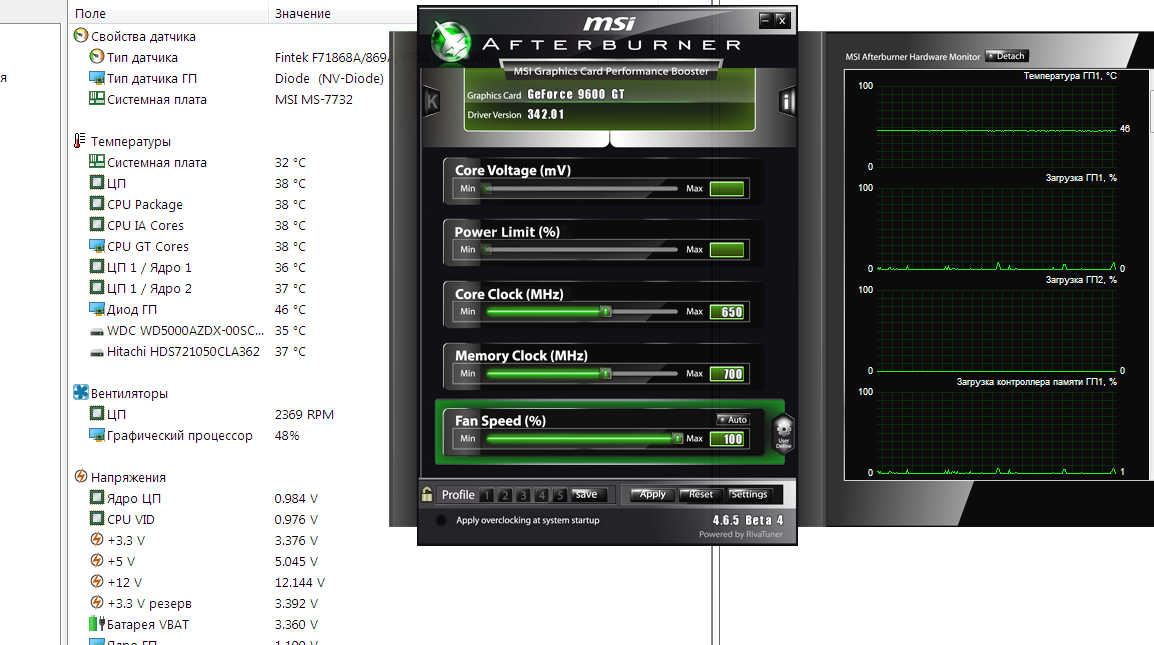Minimize the Afterburner window
This screenshot has width=1154, height=645.
(x=765, y=20)
